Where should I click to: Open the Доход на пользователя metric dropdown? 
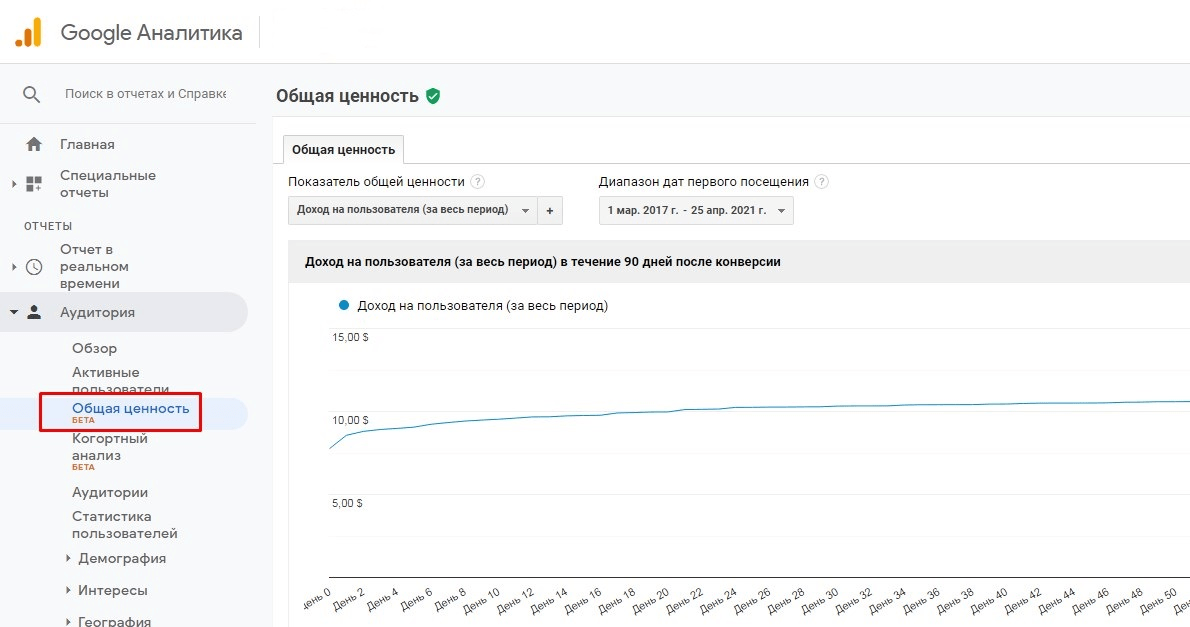point(412,210)
